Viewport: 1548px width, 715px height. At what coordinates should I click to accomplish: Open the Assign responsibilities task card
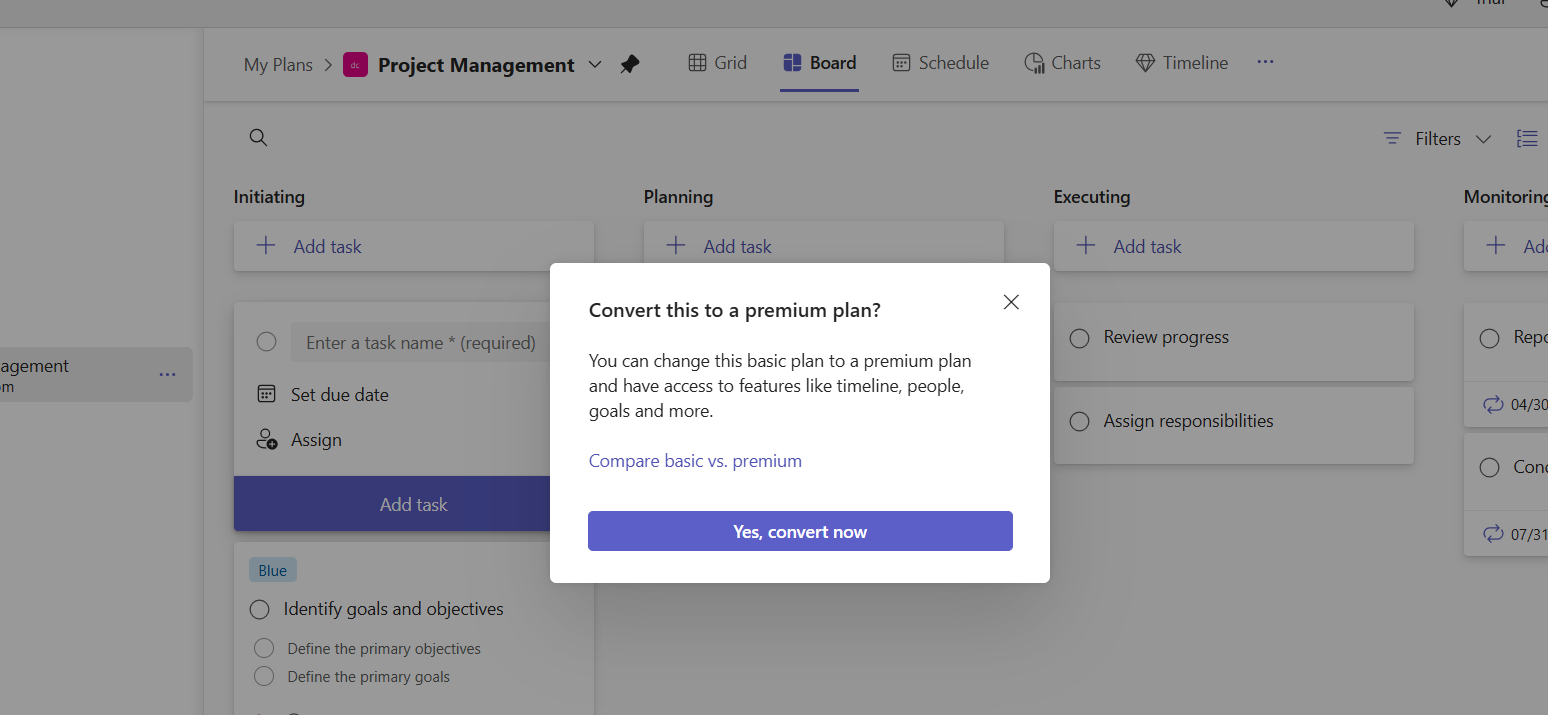(x=1234, y=425)
